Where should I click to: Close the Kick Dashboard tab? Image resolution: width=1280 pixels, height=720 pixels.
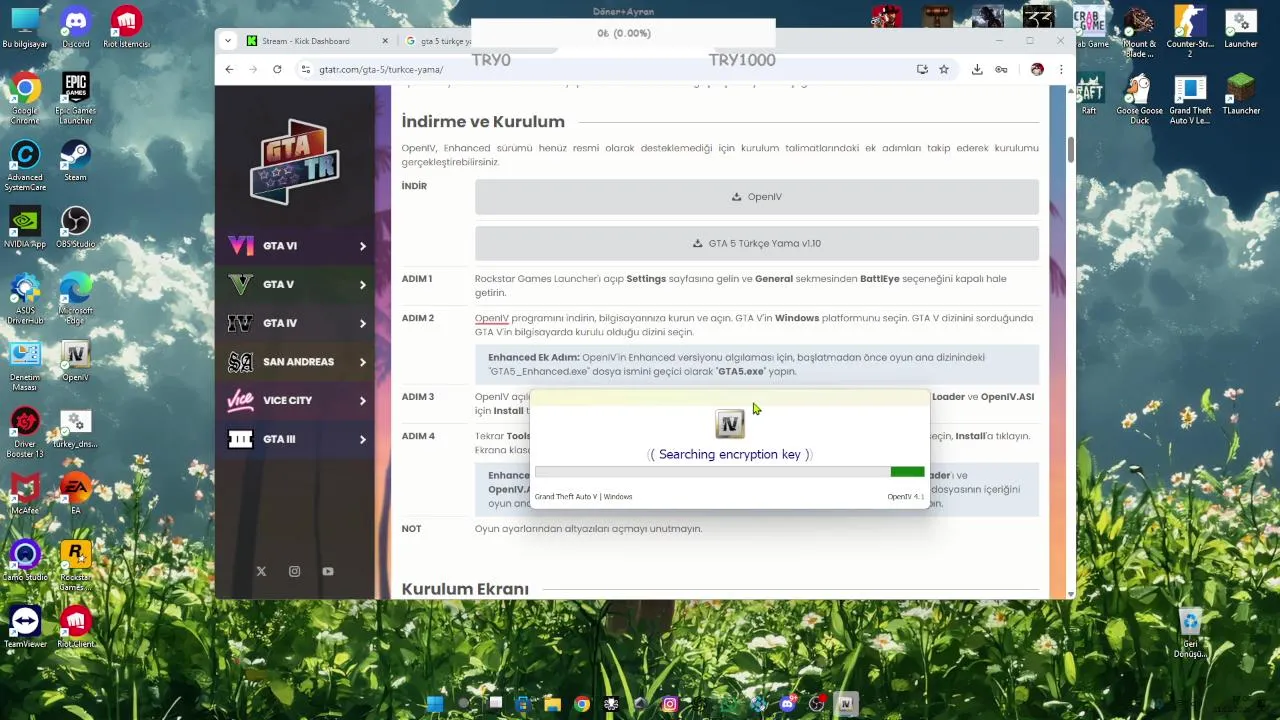click(385, 41)
